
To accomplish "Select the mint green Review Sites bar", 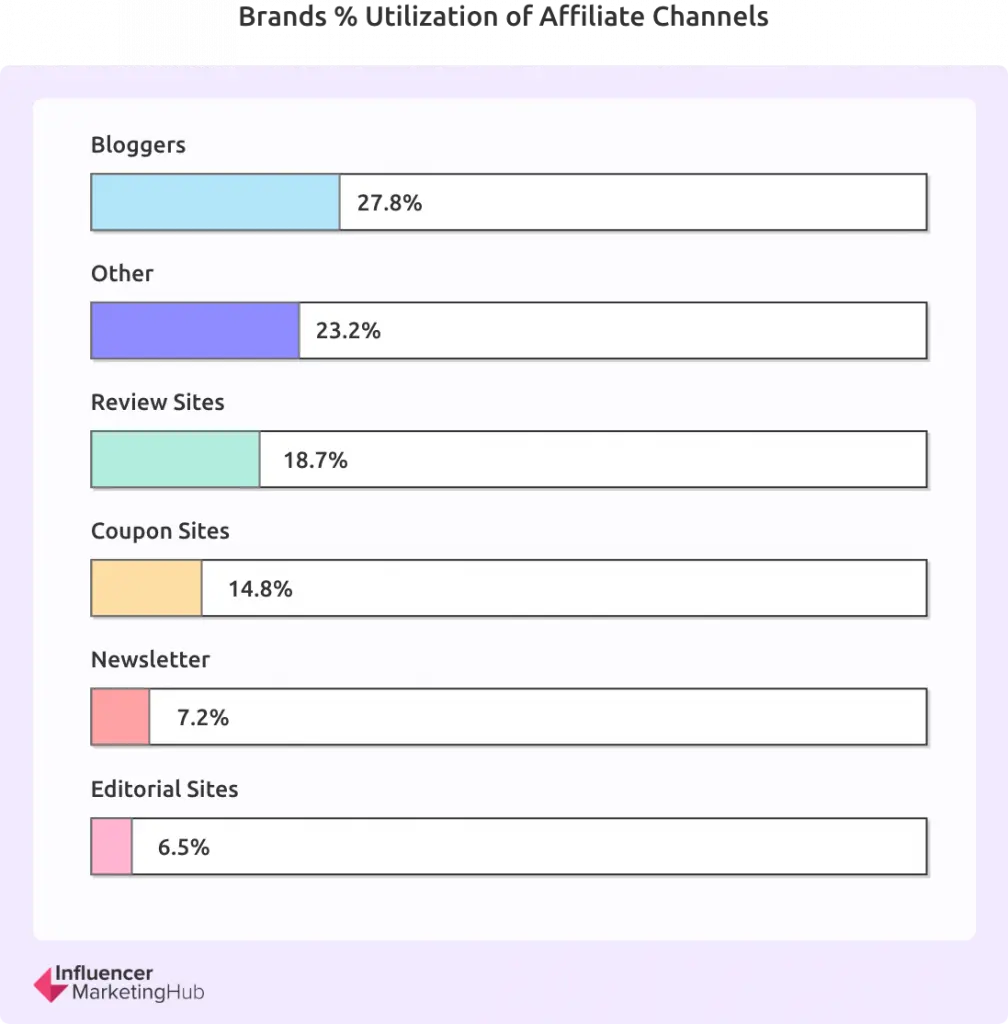I will (x=176, y=459).
